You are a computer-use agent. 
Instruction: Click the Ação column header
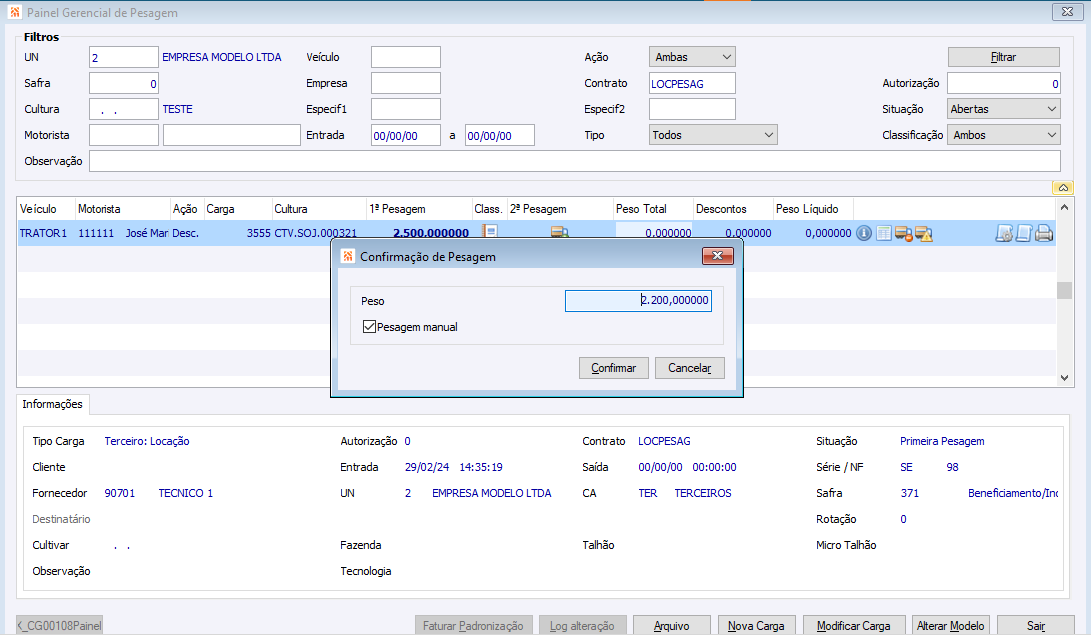187,209
